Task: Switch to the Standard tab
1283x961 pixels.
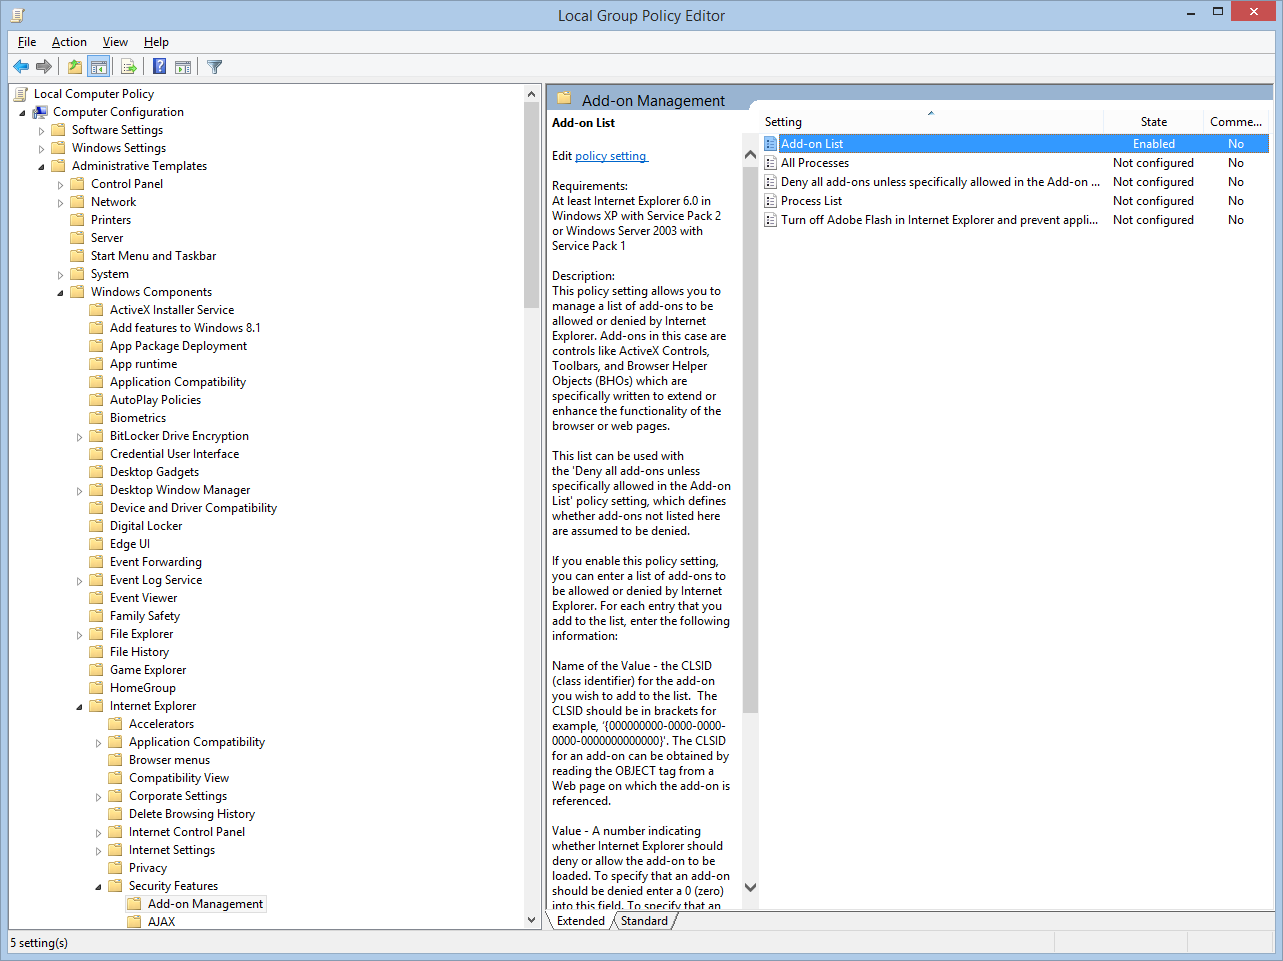Action: (x=644, y=921)
